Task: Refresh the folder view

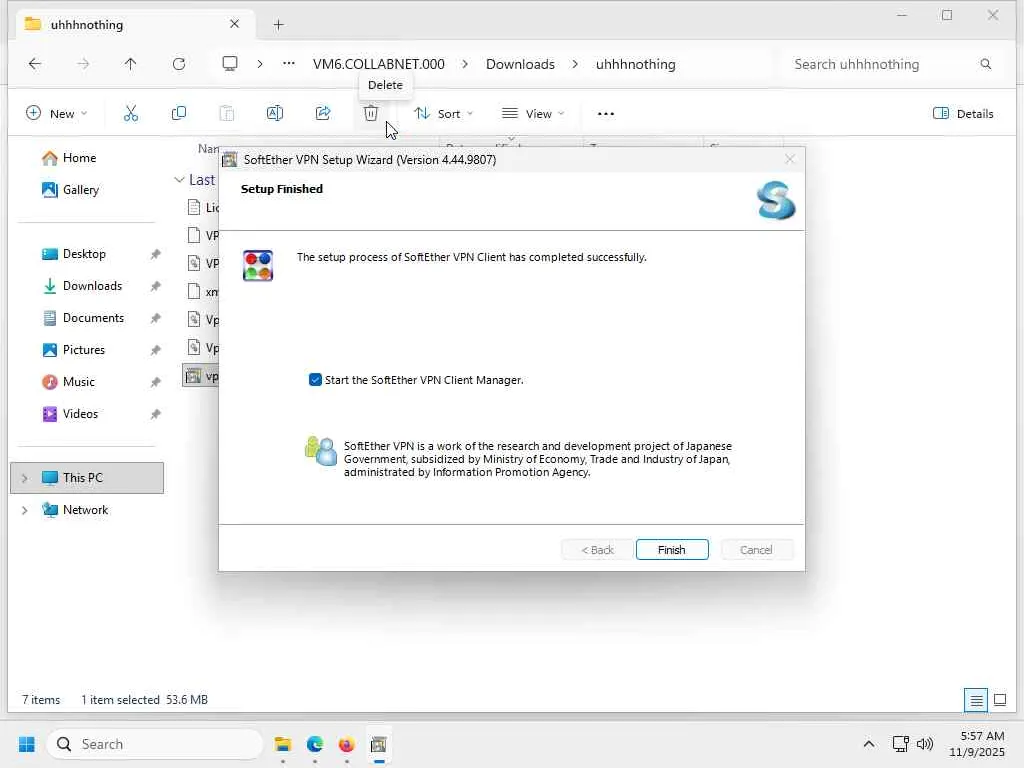Action: point(179,64)
